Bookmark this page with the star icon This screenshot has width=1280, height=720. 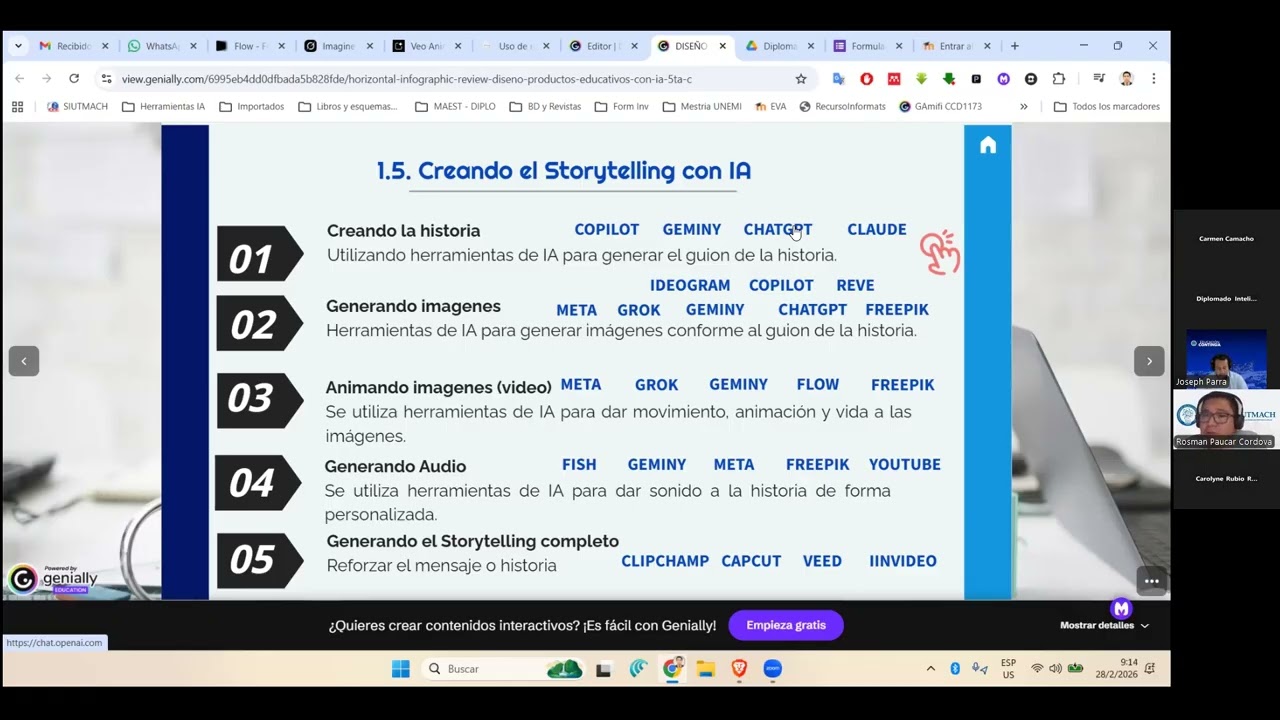[801, 79]
